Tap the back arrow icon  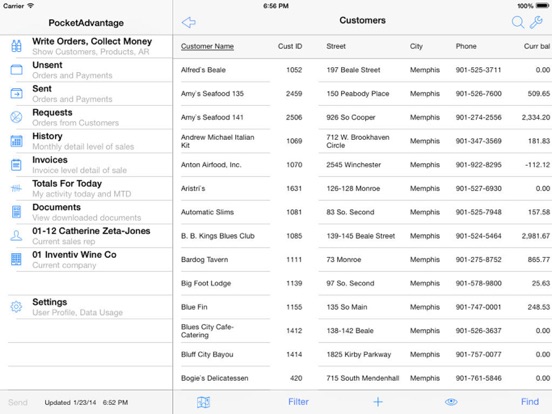(x=189, y=23)
